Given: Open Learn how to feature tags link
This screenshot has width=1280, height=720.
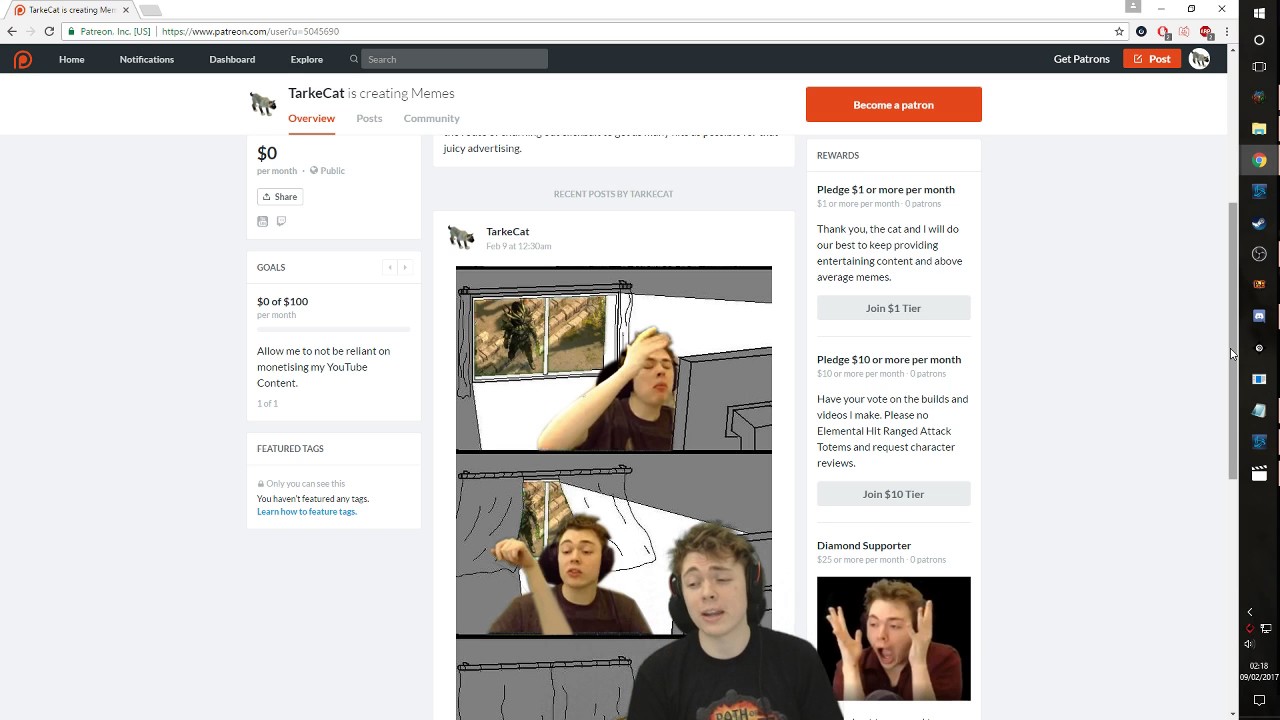Looking at the screenshot, I should (307, 511).
